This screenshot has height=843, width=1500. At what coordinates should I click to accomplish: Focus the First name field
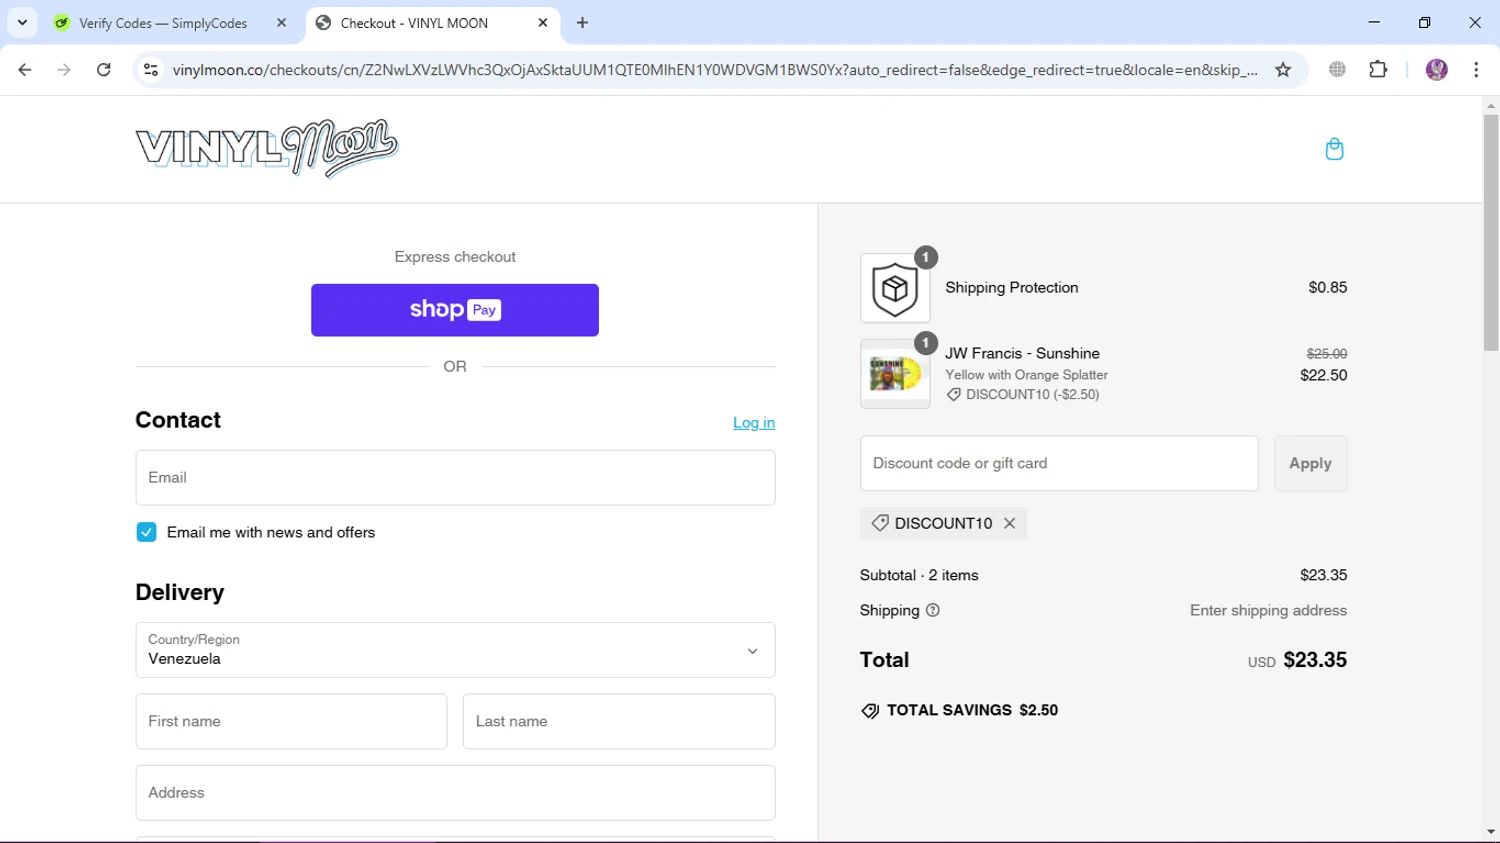(x=291, y=722)
